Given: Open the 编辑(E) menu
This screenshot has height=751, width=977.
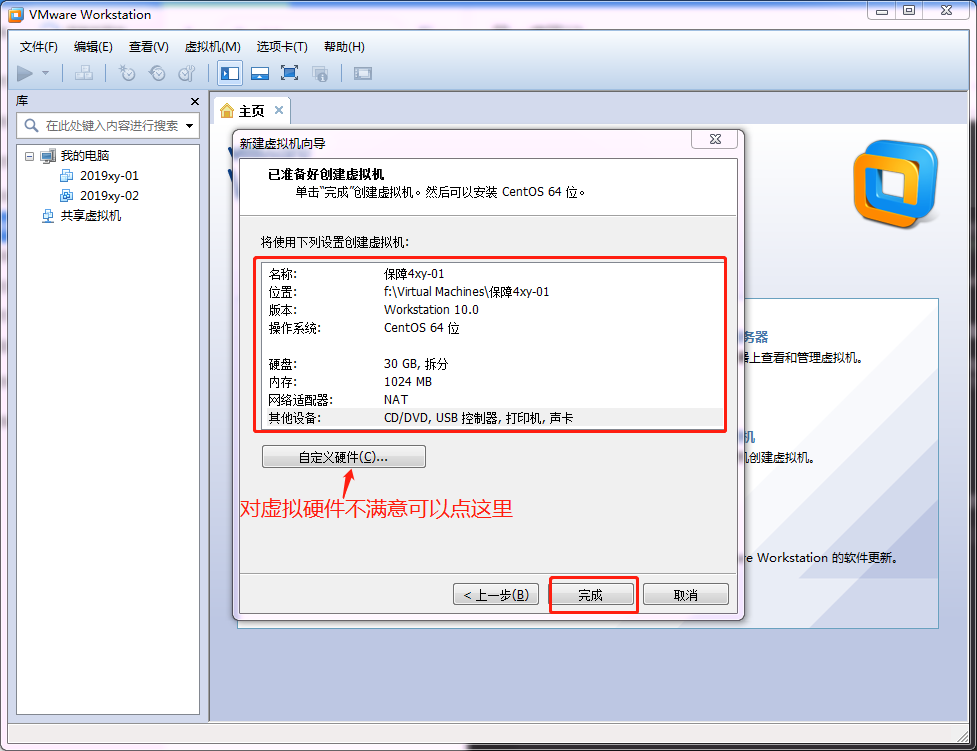Looking at the screenshot, I should click(x=93, y=47).
